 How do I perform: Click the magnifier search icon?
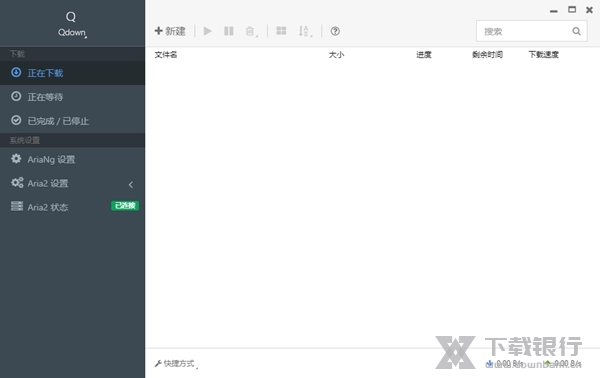tap(577, 31)
